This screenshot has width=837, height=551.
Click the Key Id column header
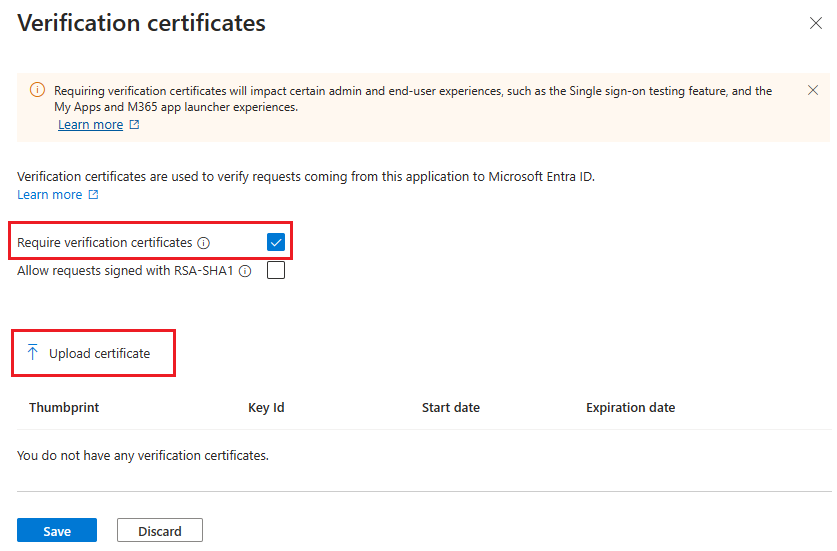266,408
